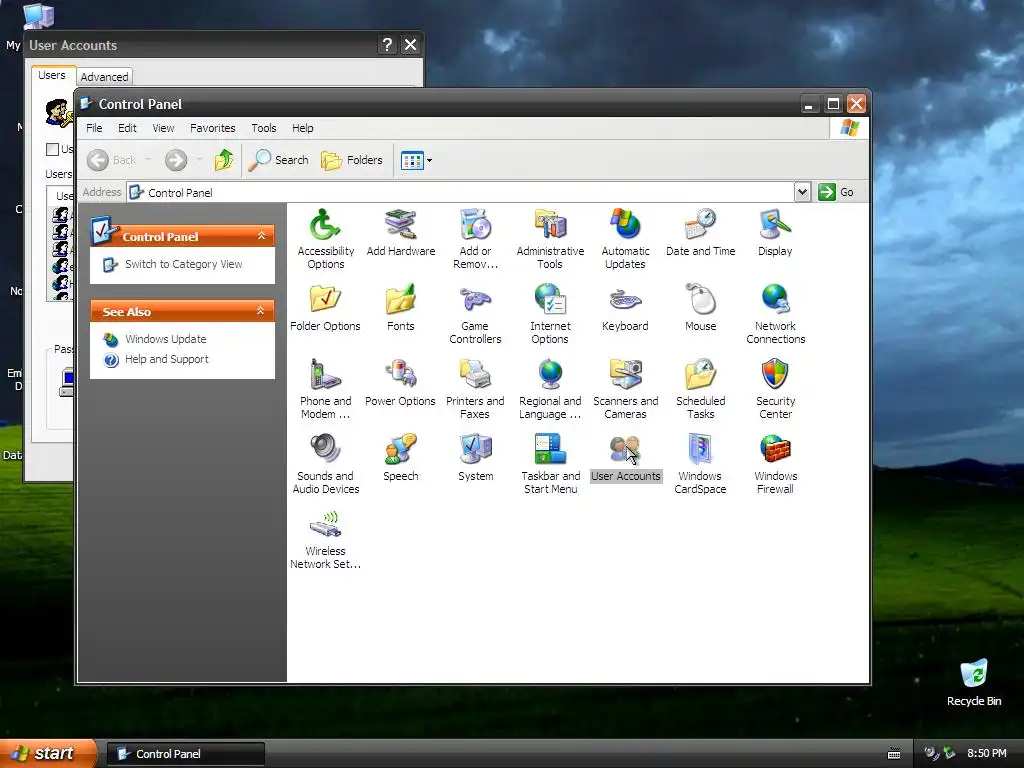Open the Windows Update link
1024x768 pixels.
click(166, 339)
